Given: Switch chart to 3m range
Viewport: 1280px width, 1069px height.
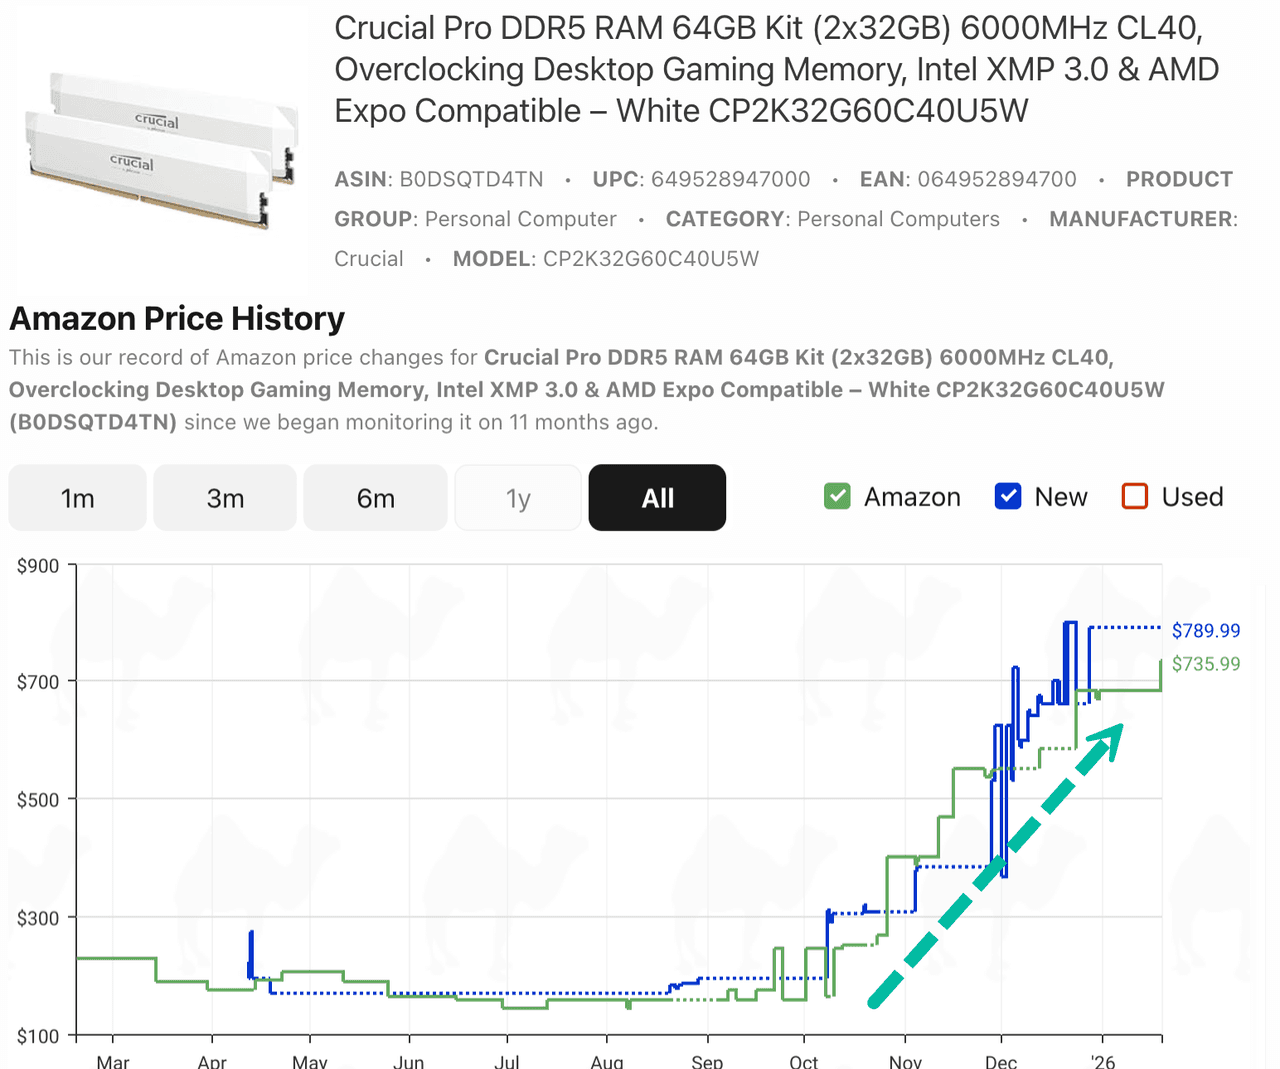Looking at the screenshot, I should click(x=225, y=498).
